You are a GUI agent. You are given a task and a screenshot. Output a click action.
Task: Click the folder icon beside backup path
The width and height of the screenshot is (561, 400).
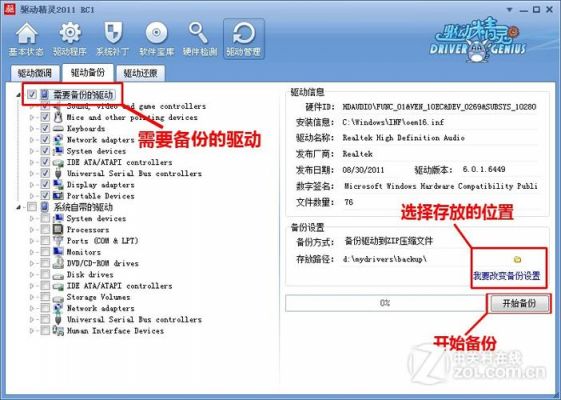517,259
